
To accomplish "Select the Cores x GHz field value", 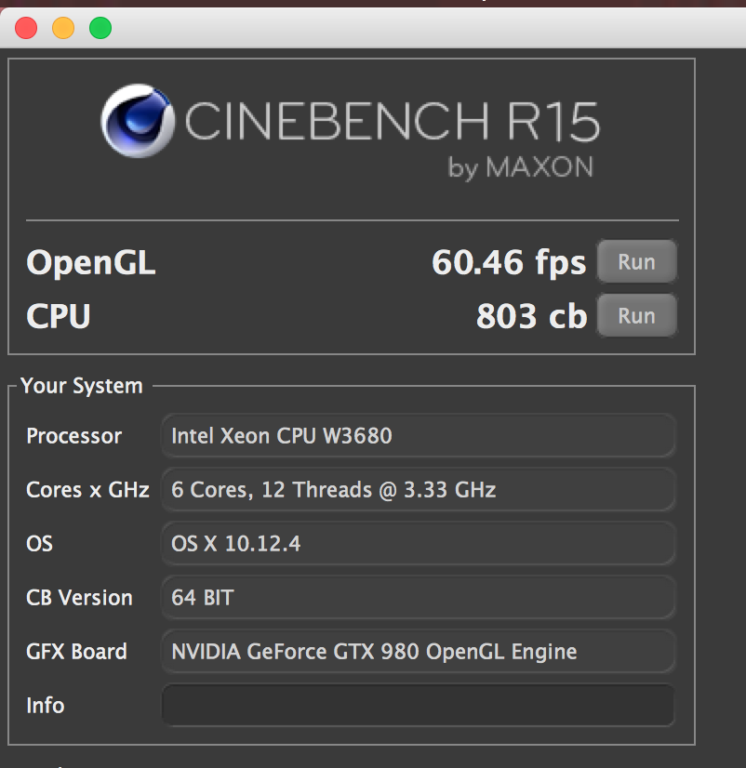I will pyautogui.click(x=418, y=489).
